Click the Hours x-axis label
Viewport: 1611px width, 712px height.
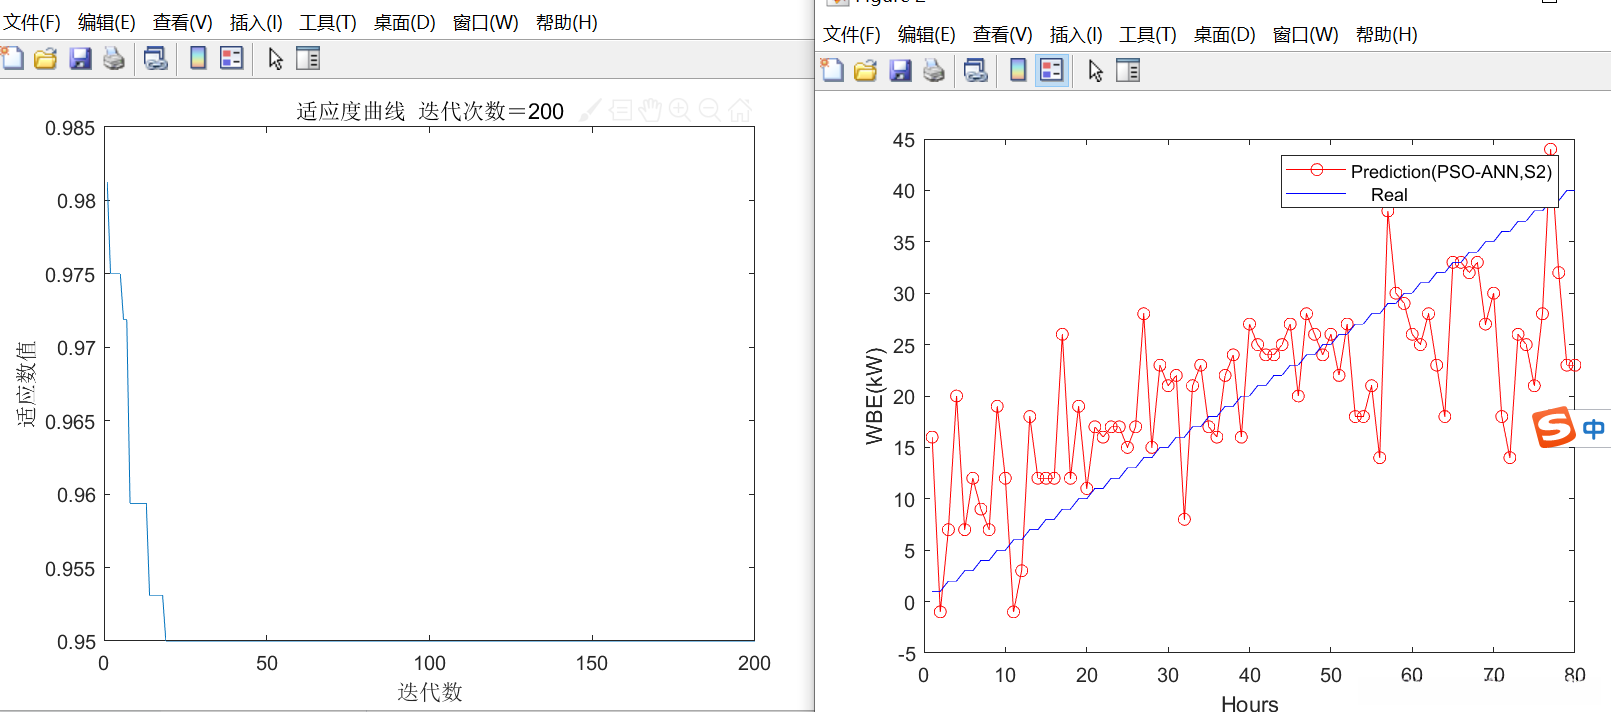(x=1249, y=704)
